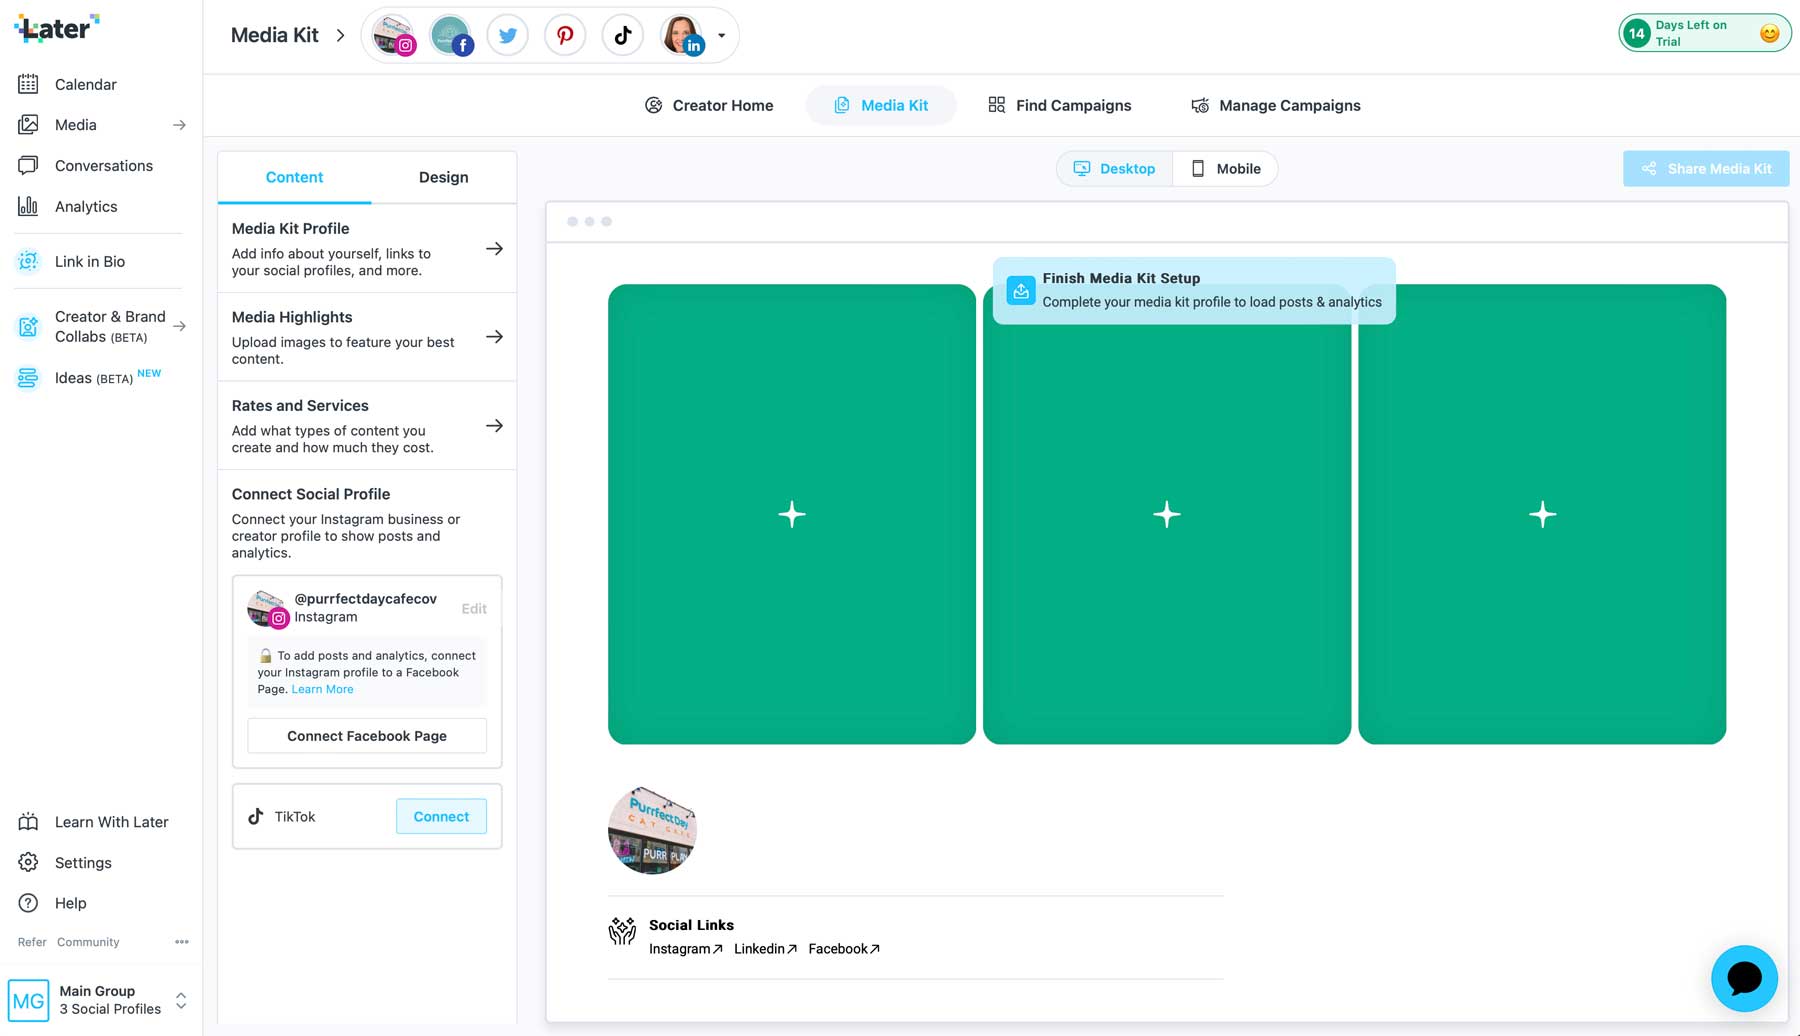Open Conversations in the sidebar
The image size is (1800, 1036).
(x=103, y=165)
